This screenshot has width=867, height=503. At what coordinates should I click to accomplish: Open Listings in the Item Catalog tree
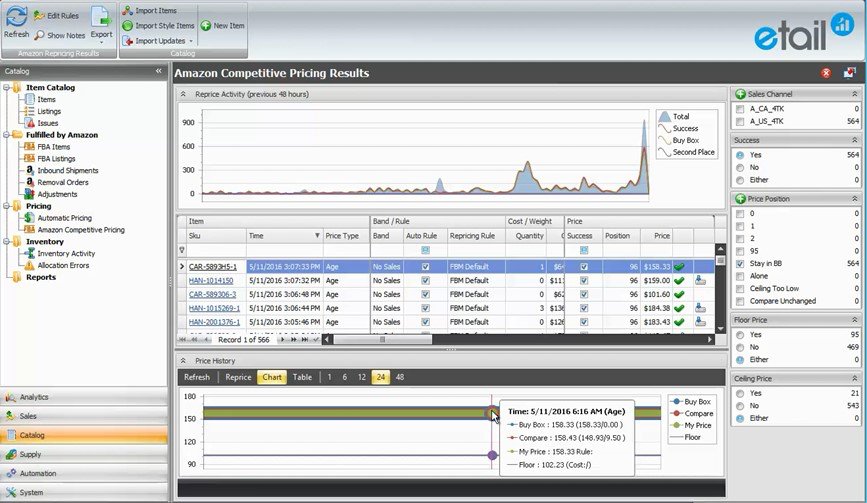point(49,111)
